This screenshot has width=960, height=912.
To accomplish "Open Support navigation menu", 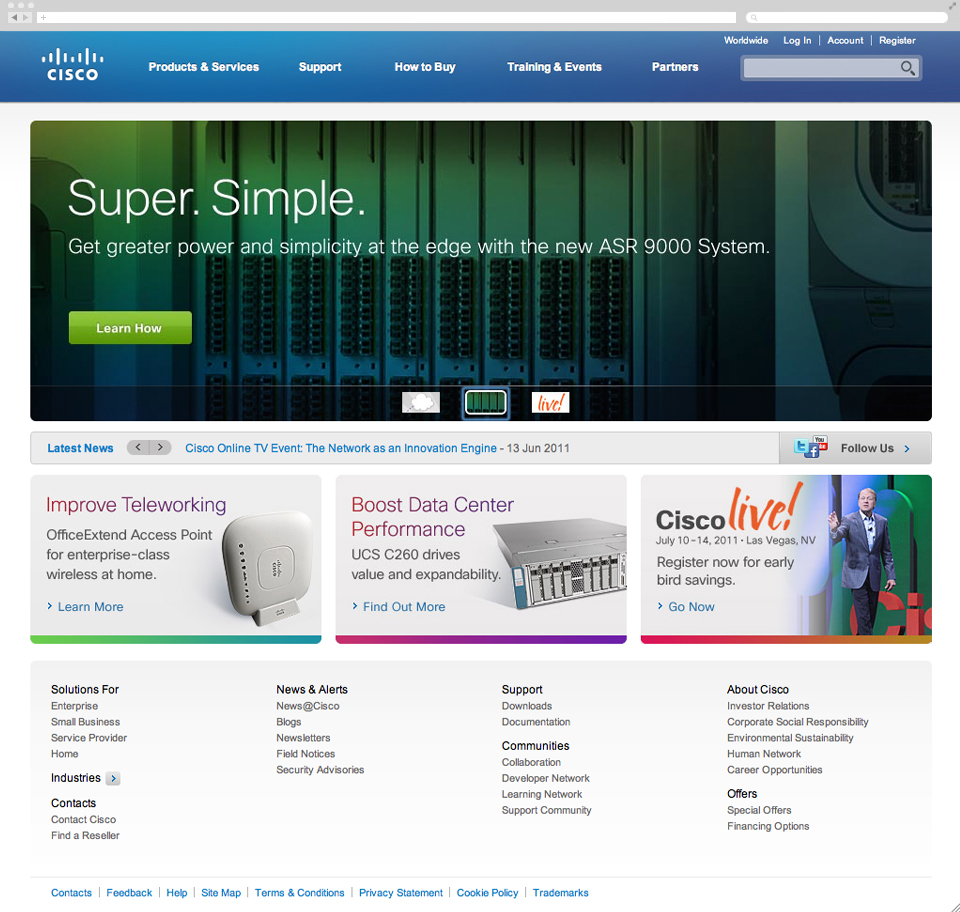I will tap(320, 67).
